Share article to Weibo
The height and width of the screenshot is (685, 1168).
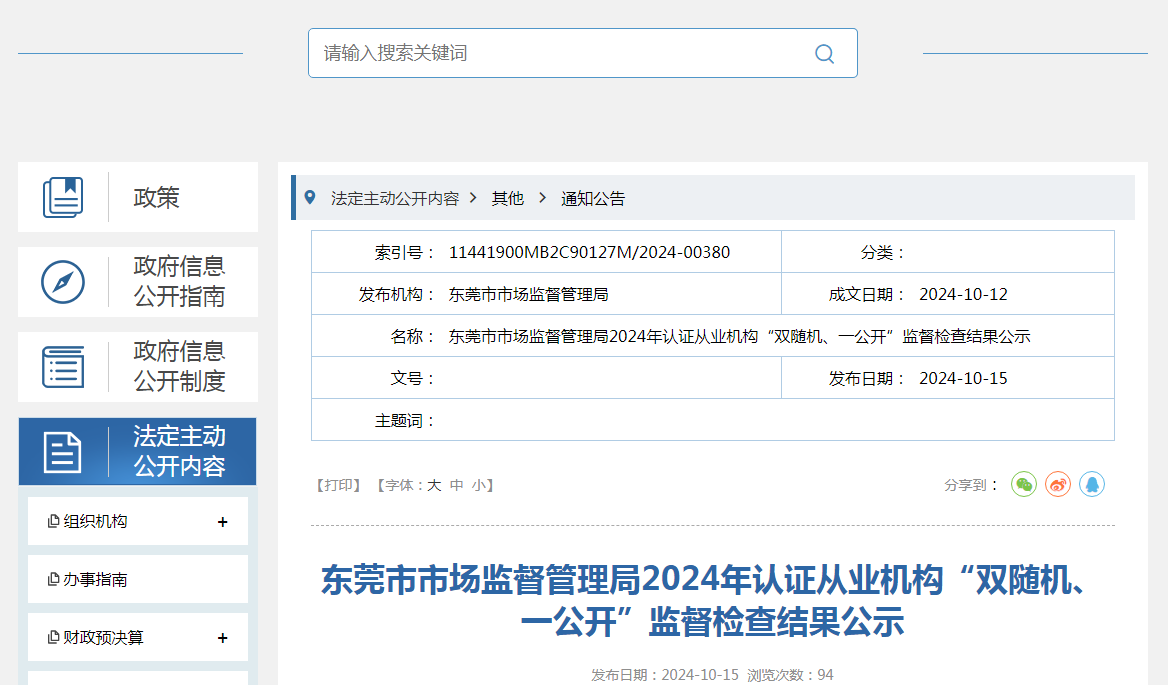1058,485
